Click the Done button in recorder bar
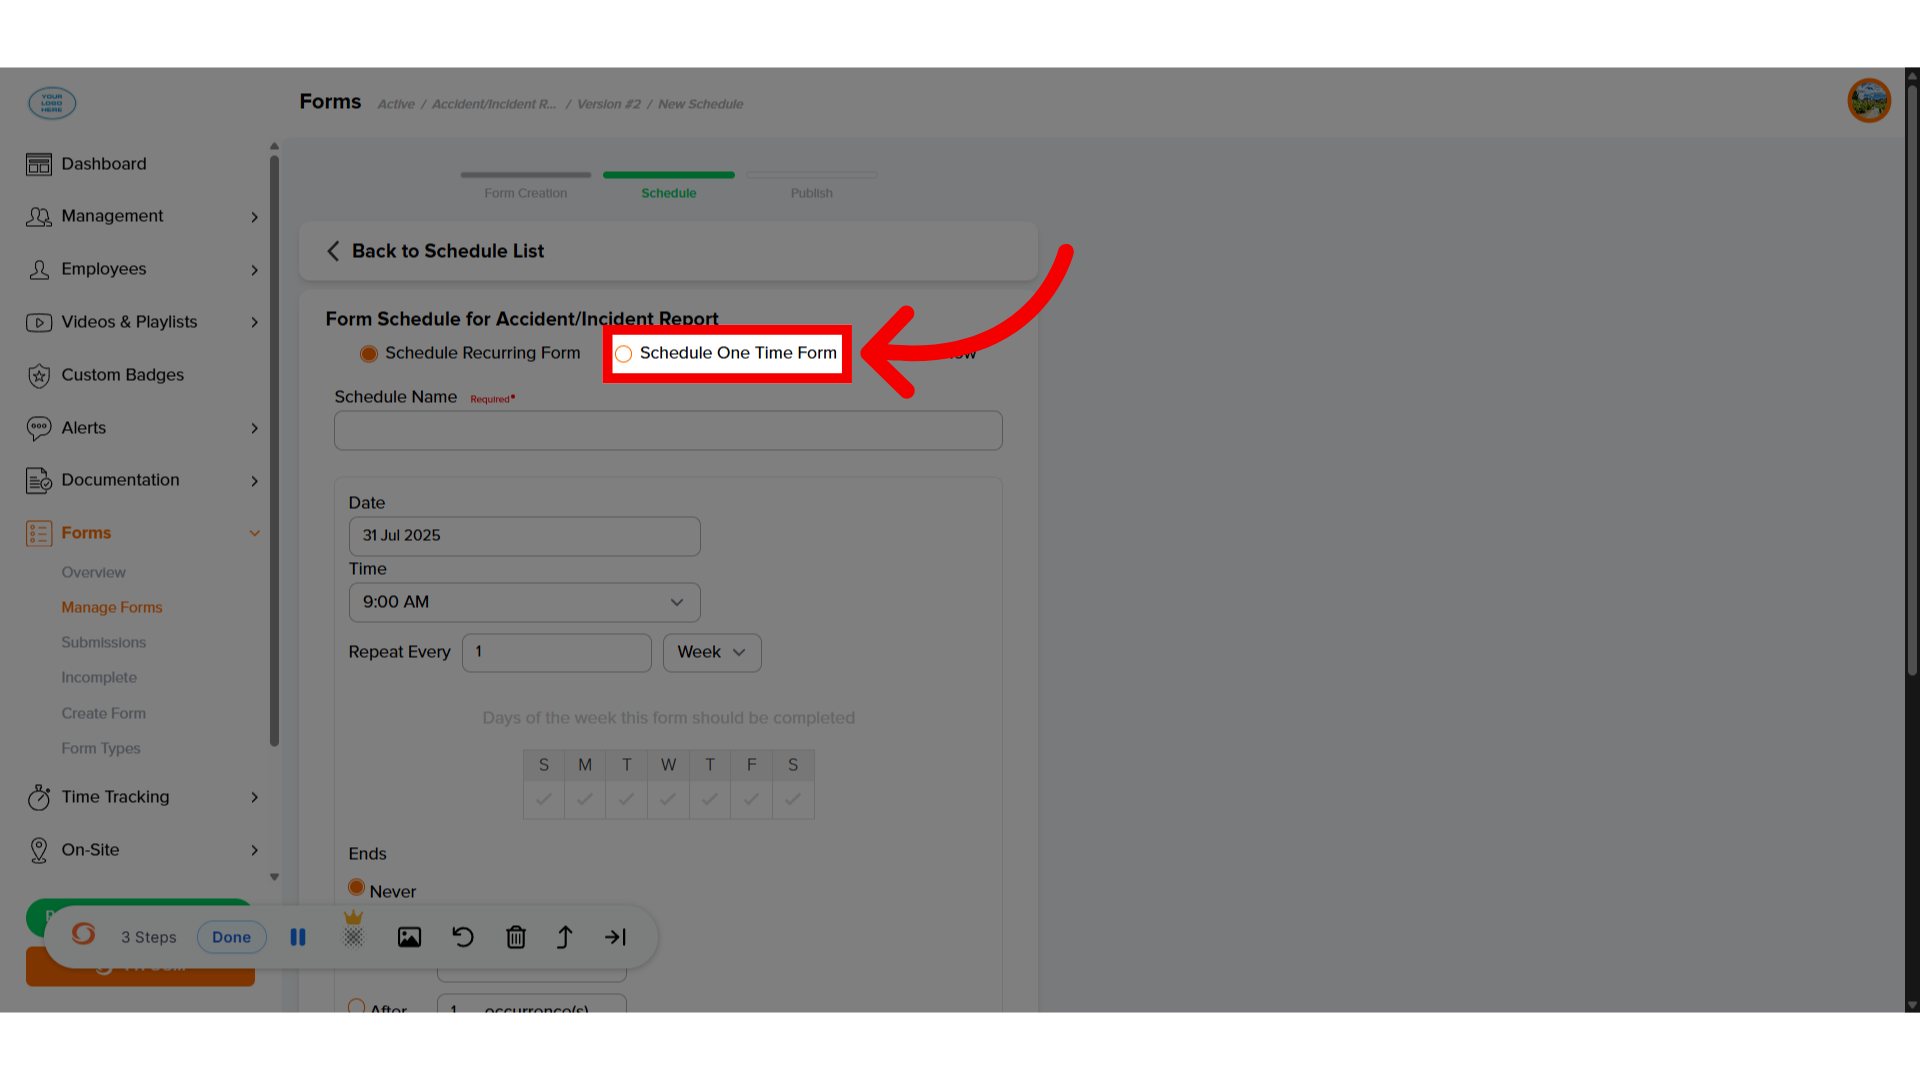The image size is (1920, 1080). tap(231, 937)
